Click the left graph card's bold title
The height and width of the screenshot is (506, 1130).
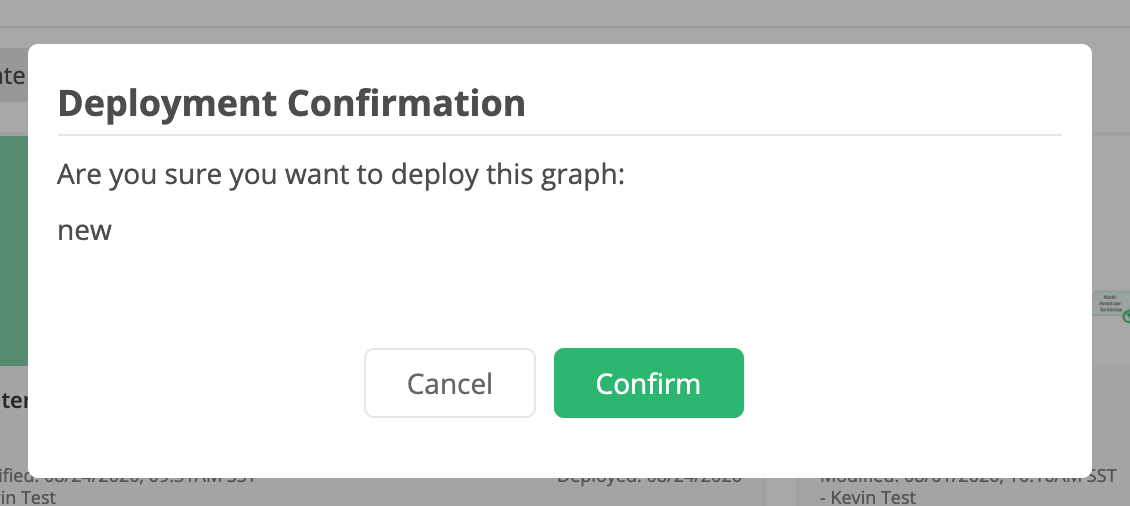[13, 401]
